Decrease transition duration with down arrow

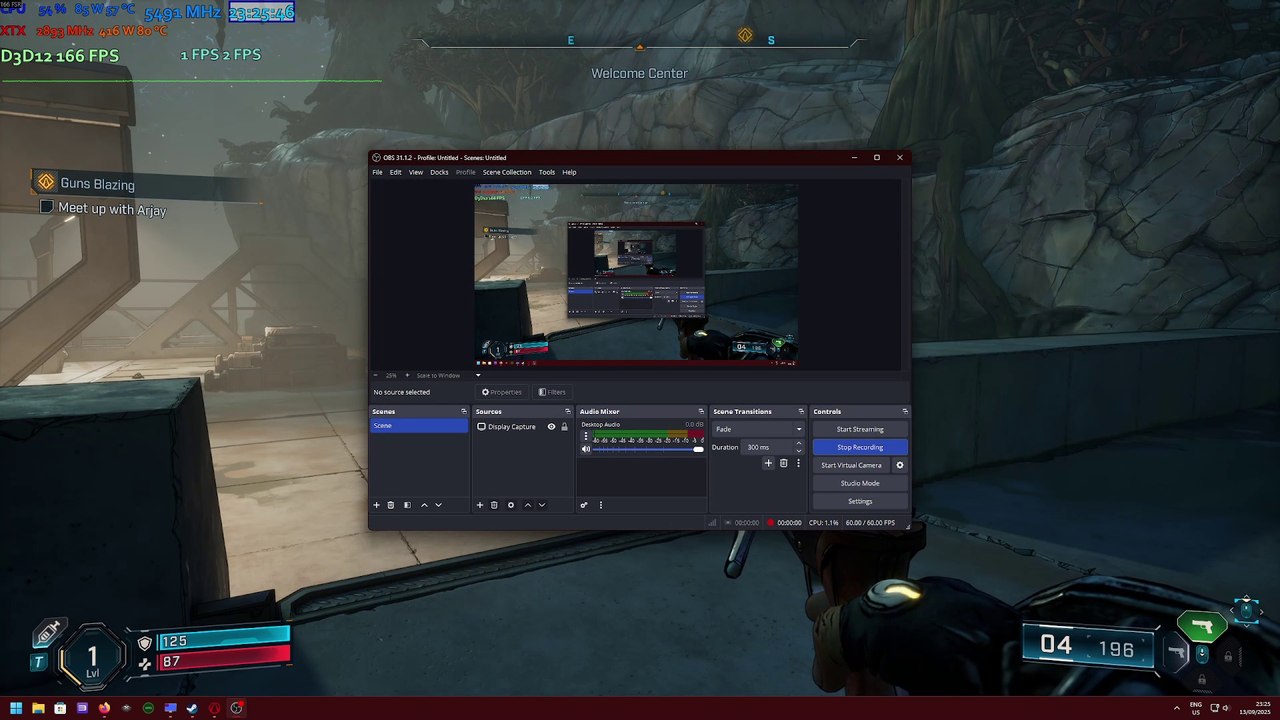(x=798, y=451)
